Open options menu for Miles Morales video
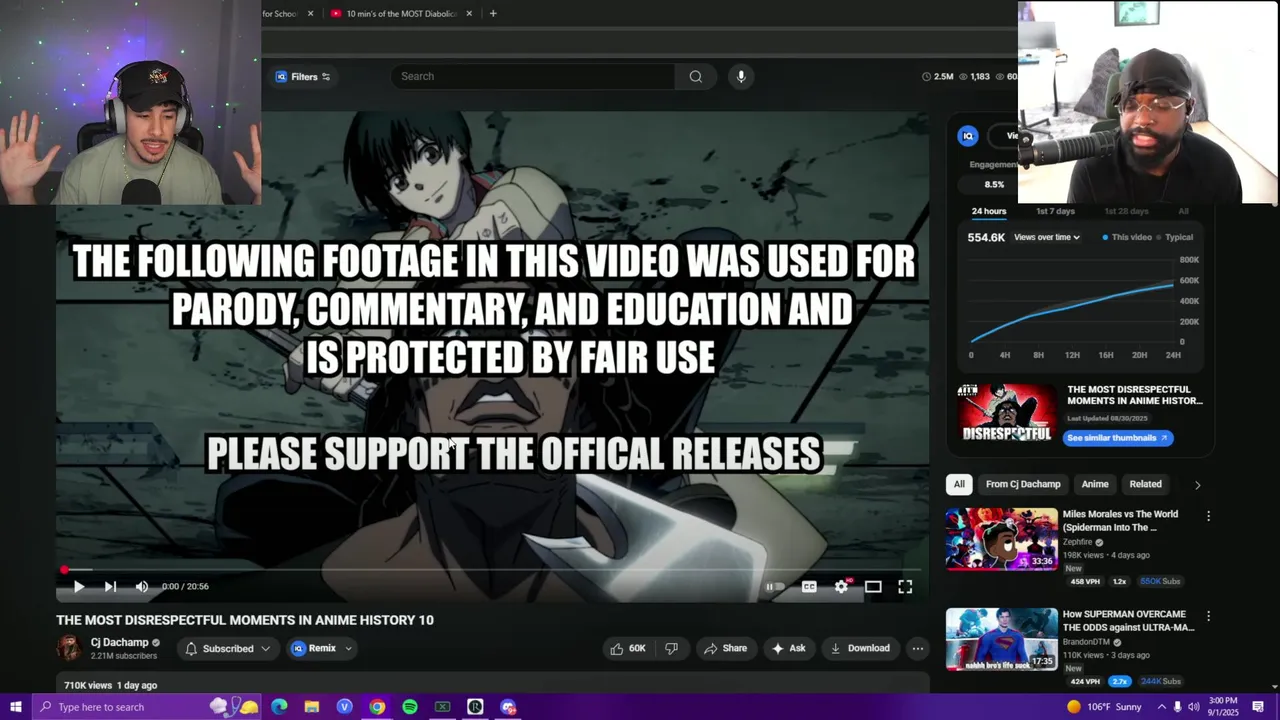1280x720 pixels. [x=1208, y=516]
